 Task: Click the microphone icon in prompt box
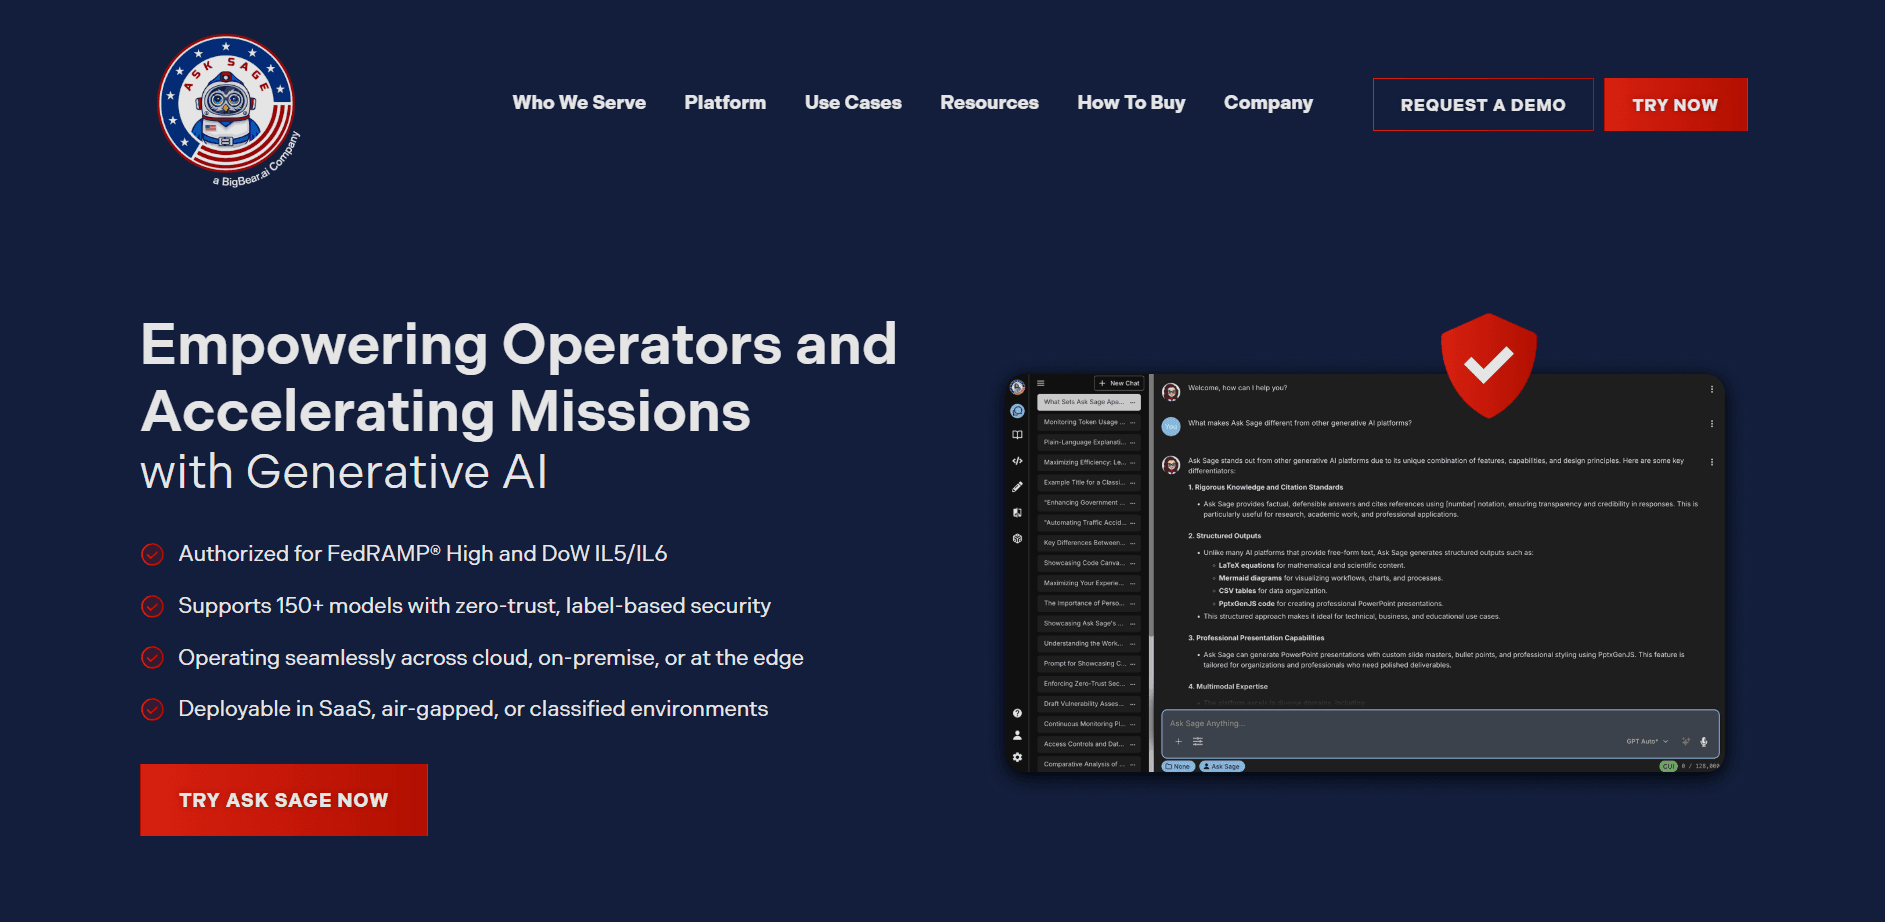pyautogui.click(x=1704, y=742)
